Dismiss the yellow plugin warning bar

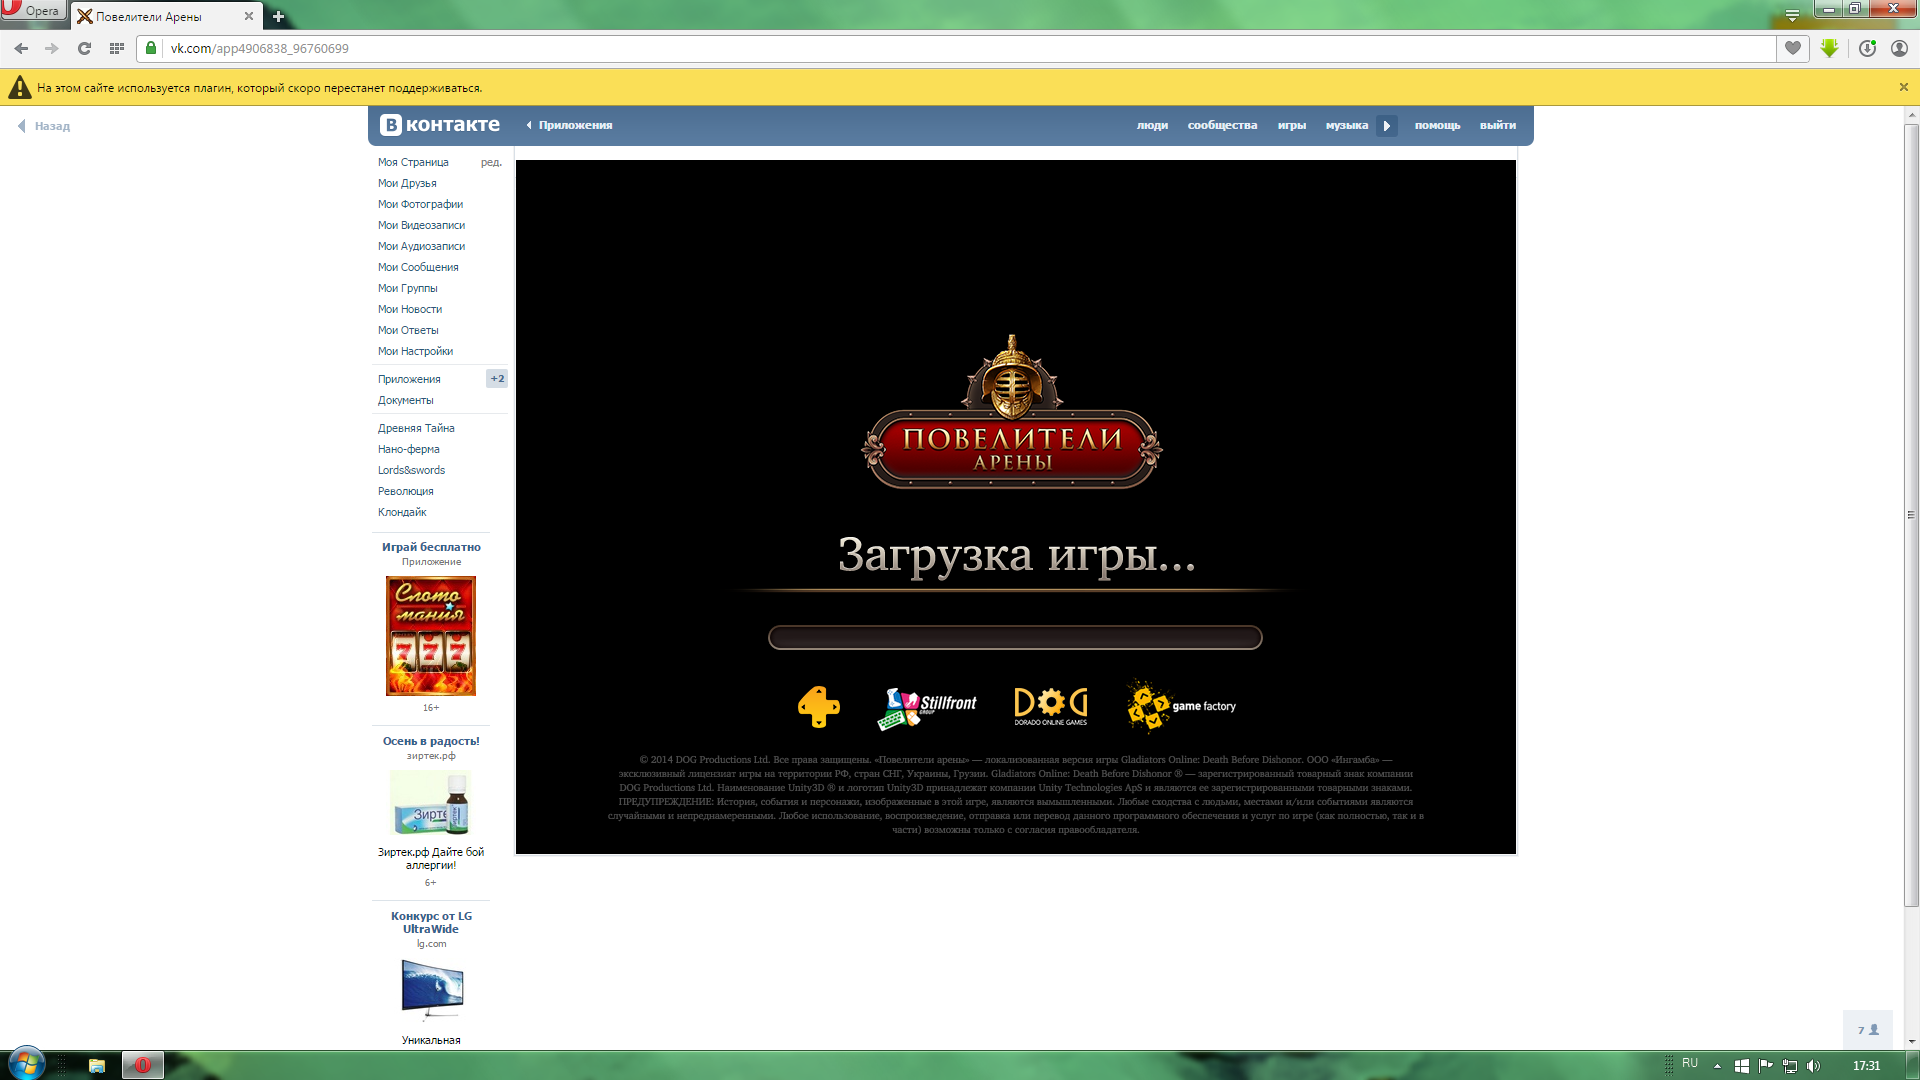click(1903, 88)
